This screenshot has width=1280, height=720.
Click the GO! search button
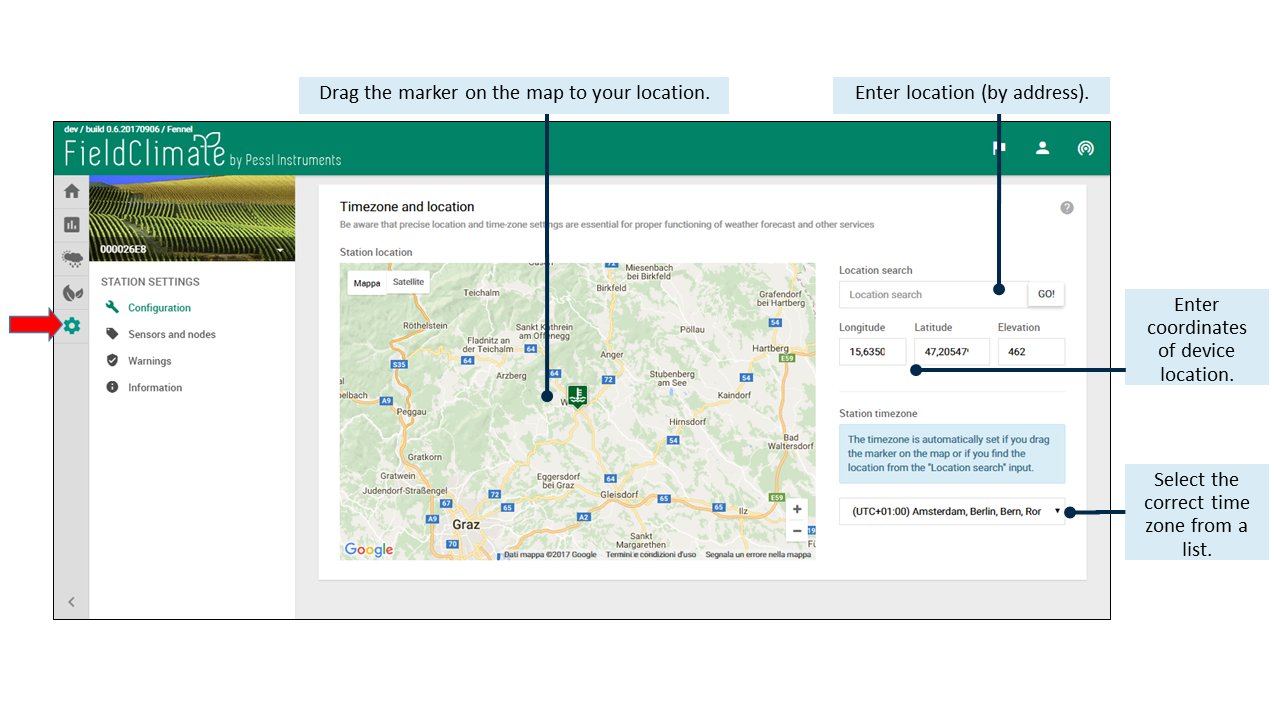click(x=1046, y=295)
